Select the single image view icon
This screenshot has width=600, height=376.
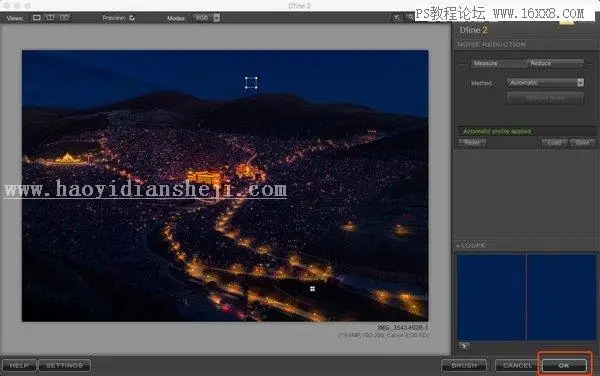[37, 18]
